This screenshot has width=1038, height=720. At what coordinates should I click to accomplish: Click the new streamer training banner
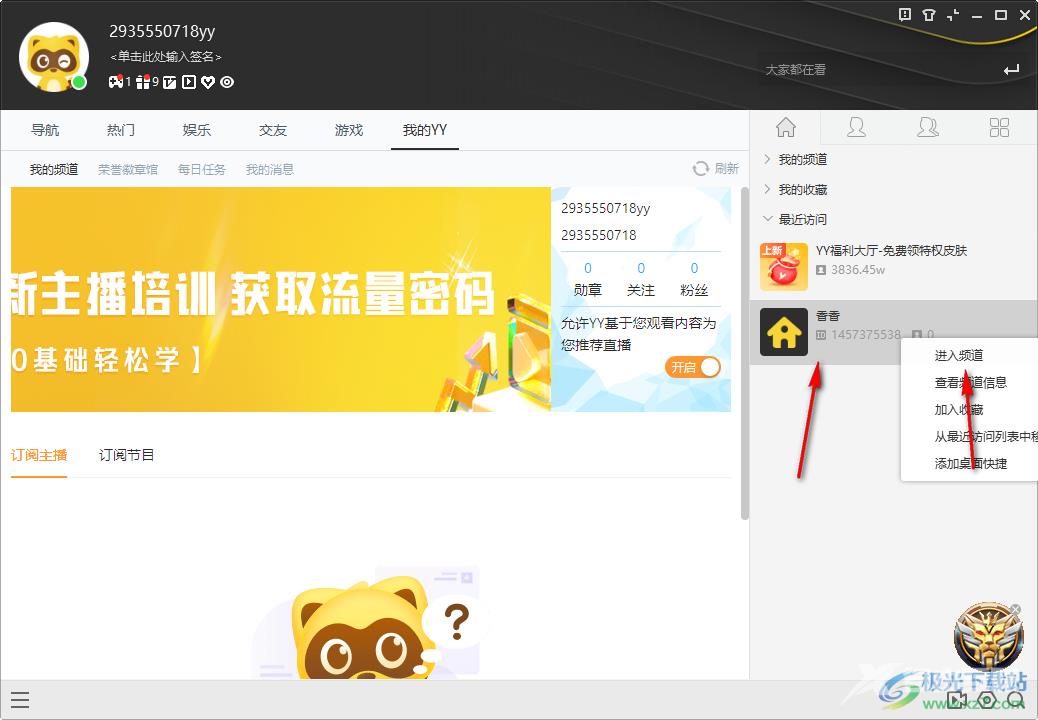[281, 299]
